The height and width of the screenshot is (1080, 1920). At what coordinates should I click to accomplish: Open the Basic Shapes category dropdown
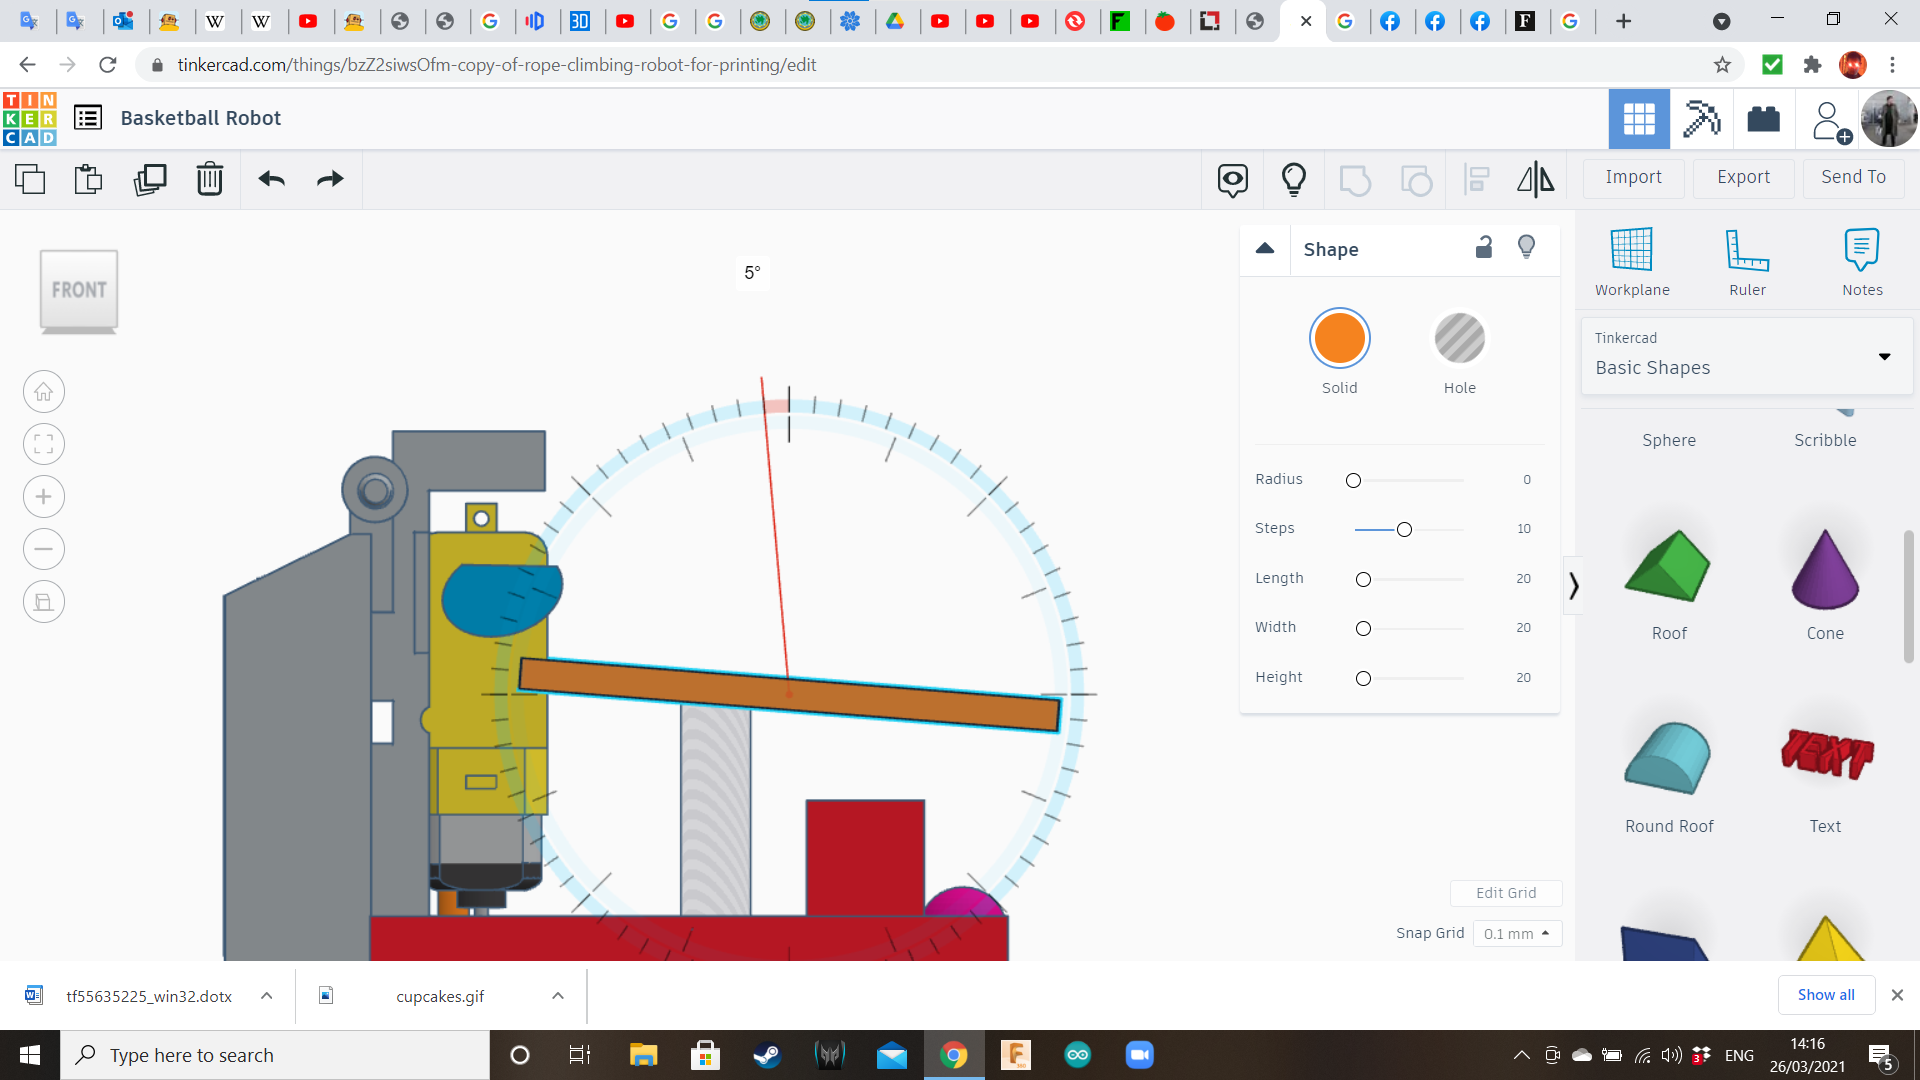[1885, 356]
